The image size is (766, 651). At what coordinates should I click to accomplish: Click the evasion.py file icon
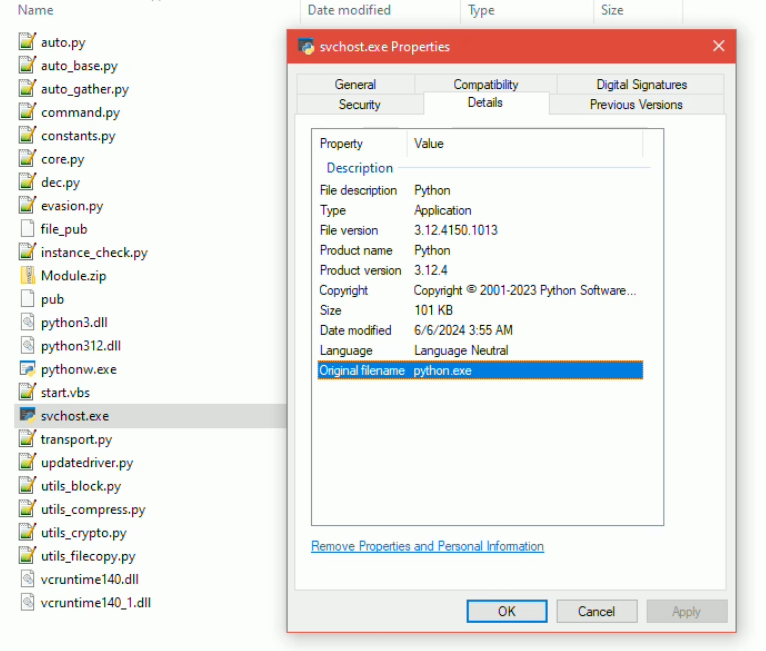coord(27,205)
